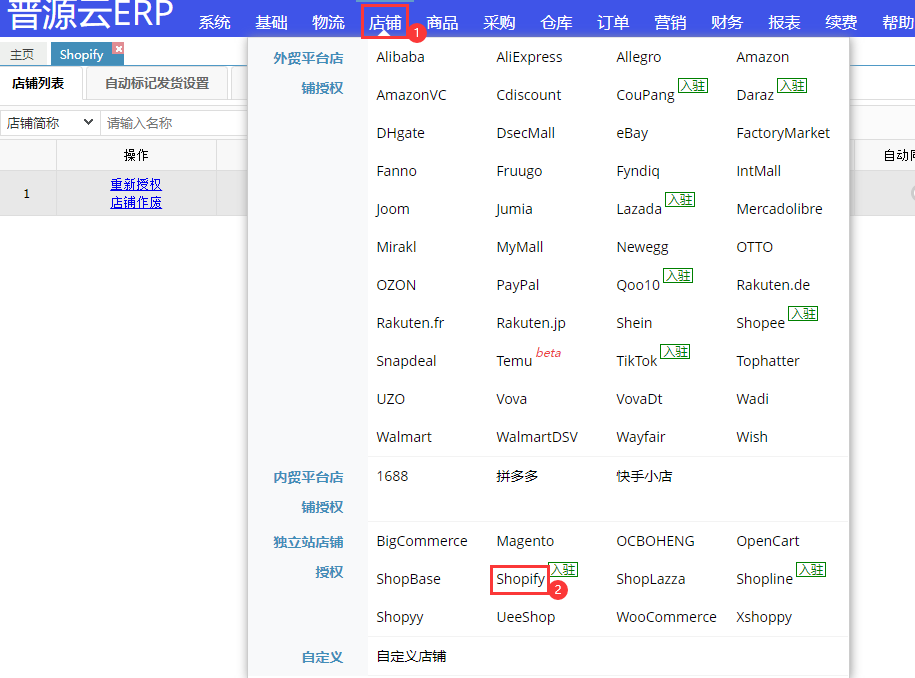Select DHgate platform entry
The height and width of the screenshot is (678, 915).
point(400,133)
